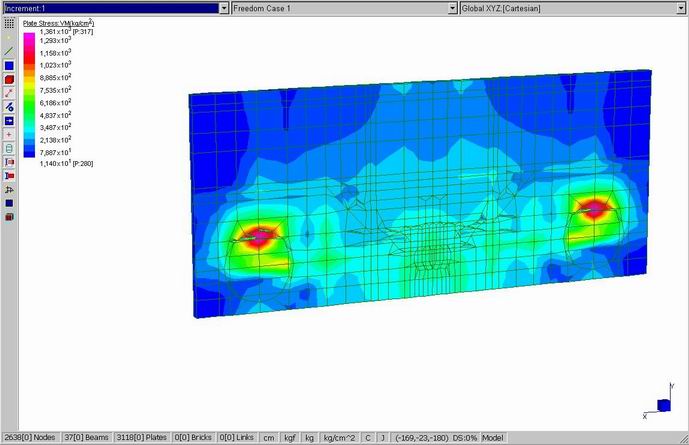Click the cm length unit in status bar

tap(269, 438)
